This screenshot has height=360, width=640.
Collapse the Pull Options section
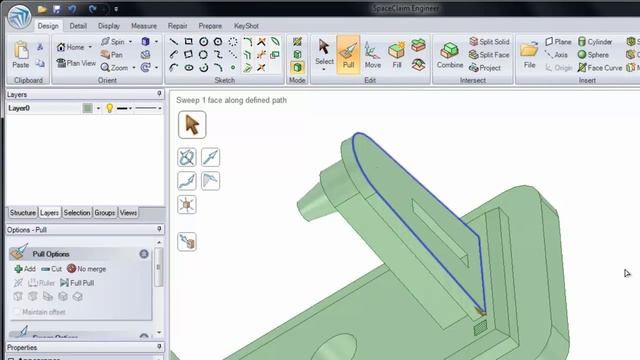144,254
